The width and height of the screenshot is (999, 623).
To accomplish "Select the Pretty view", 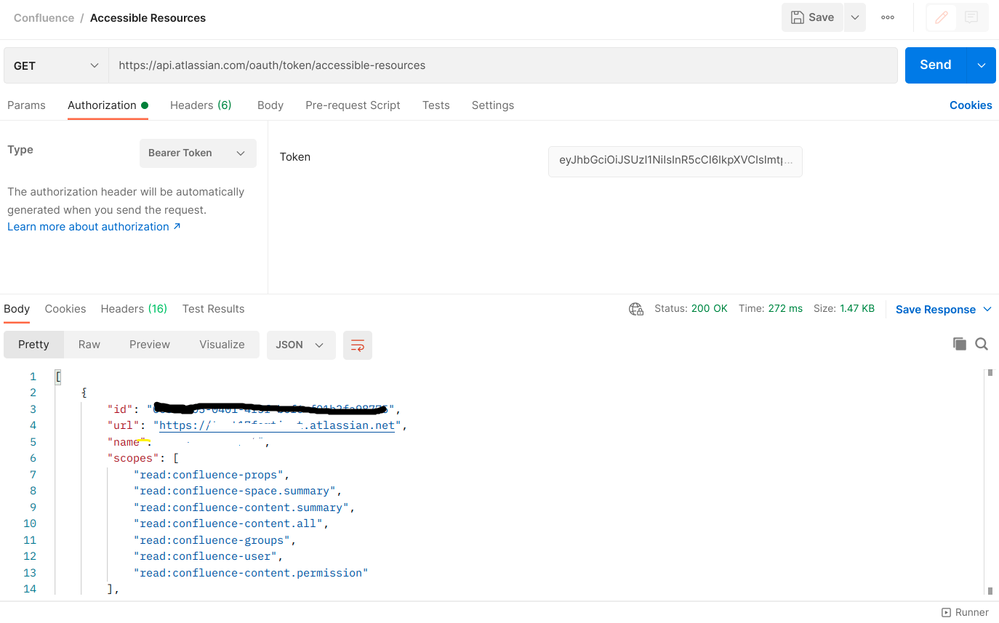I will (x=33, y=345).
